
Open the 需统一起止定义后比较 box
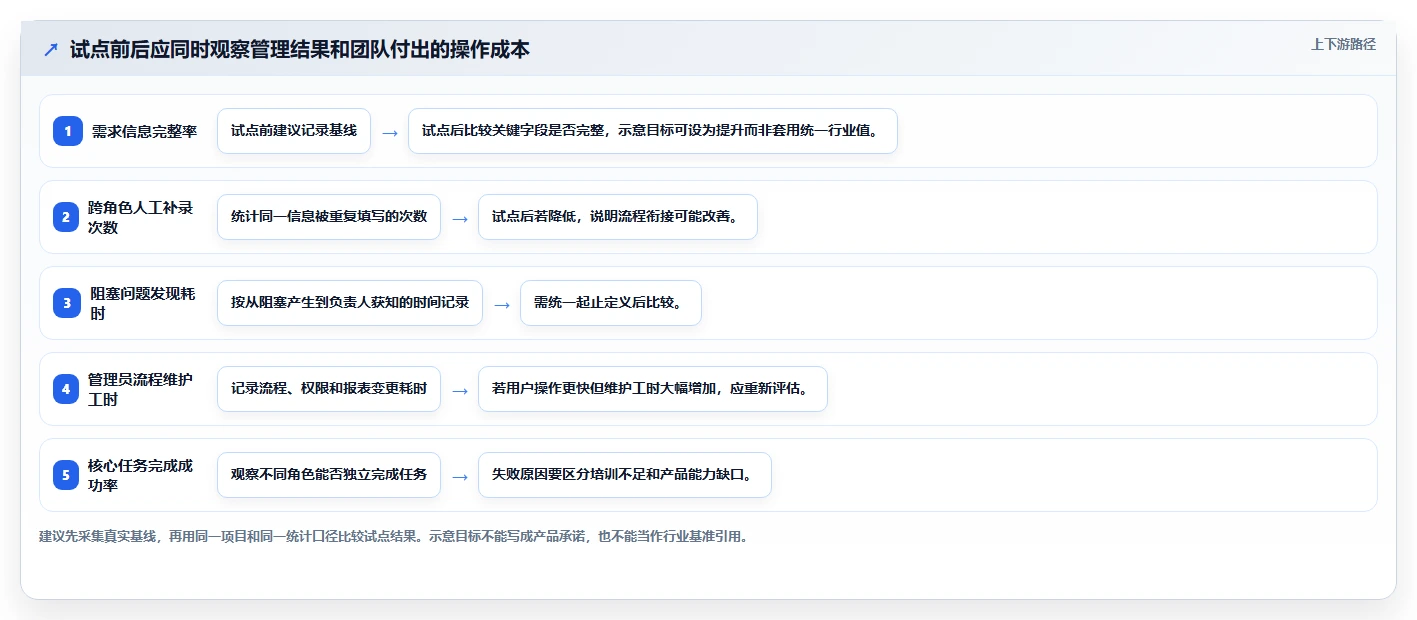(611, 303)
